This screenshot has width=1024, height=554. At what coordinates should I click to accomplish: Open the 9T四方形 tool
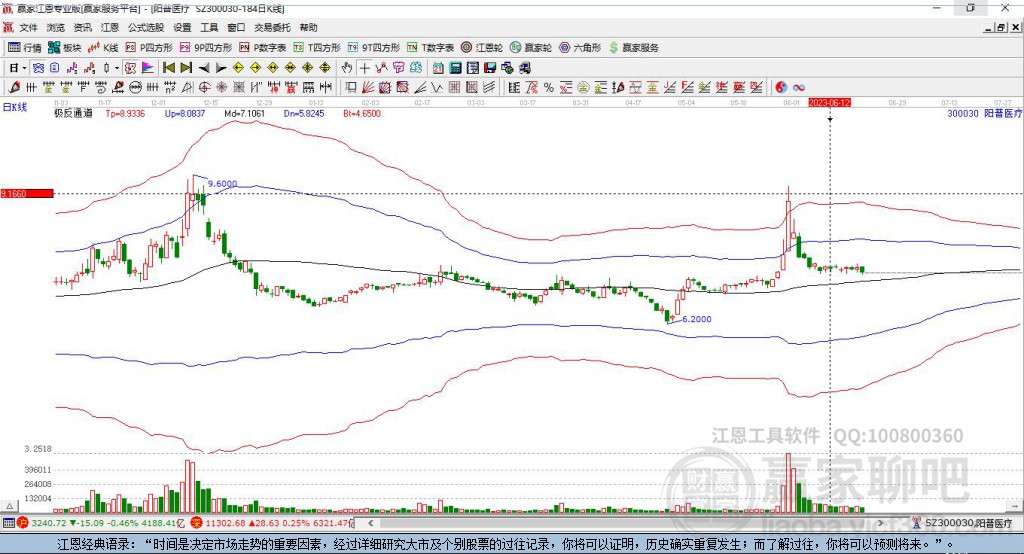pos(374,48)
